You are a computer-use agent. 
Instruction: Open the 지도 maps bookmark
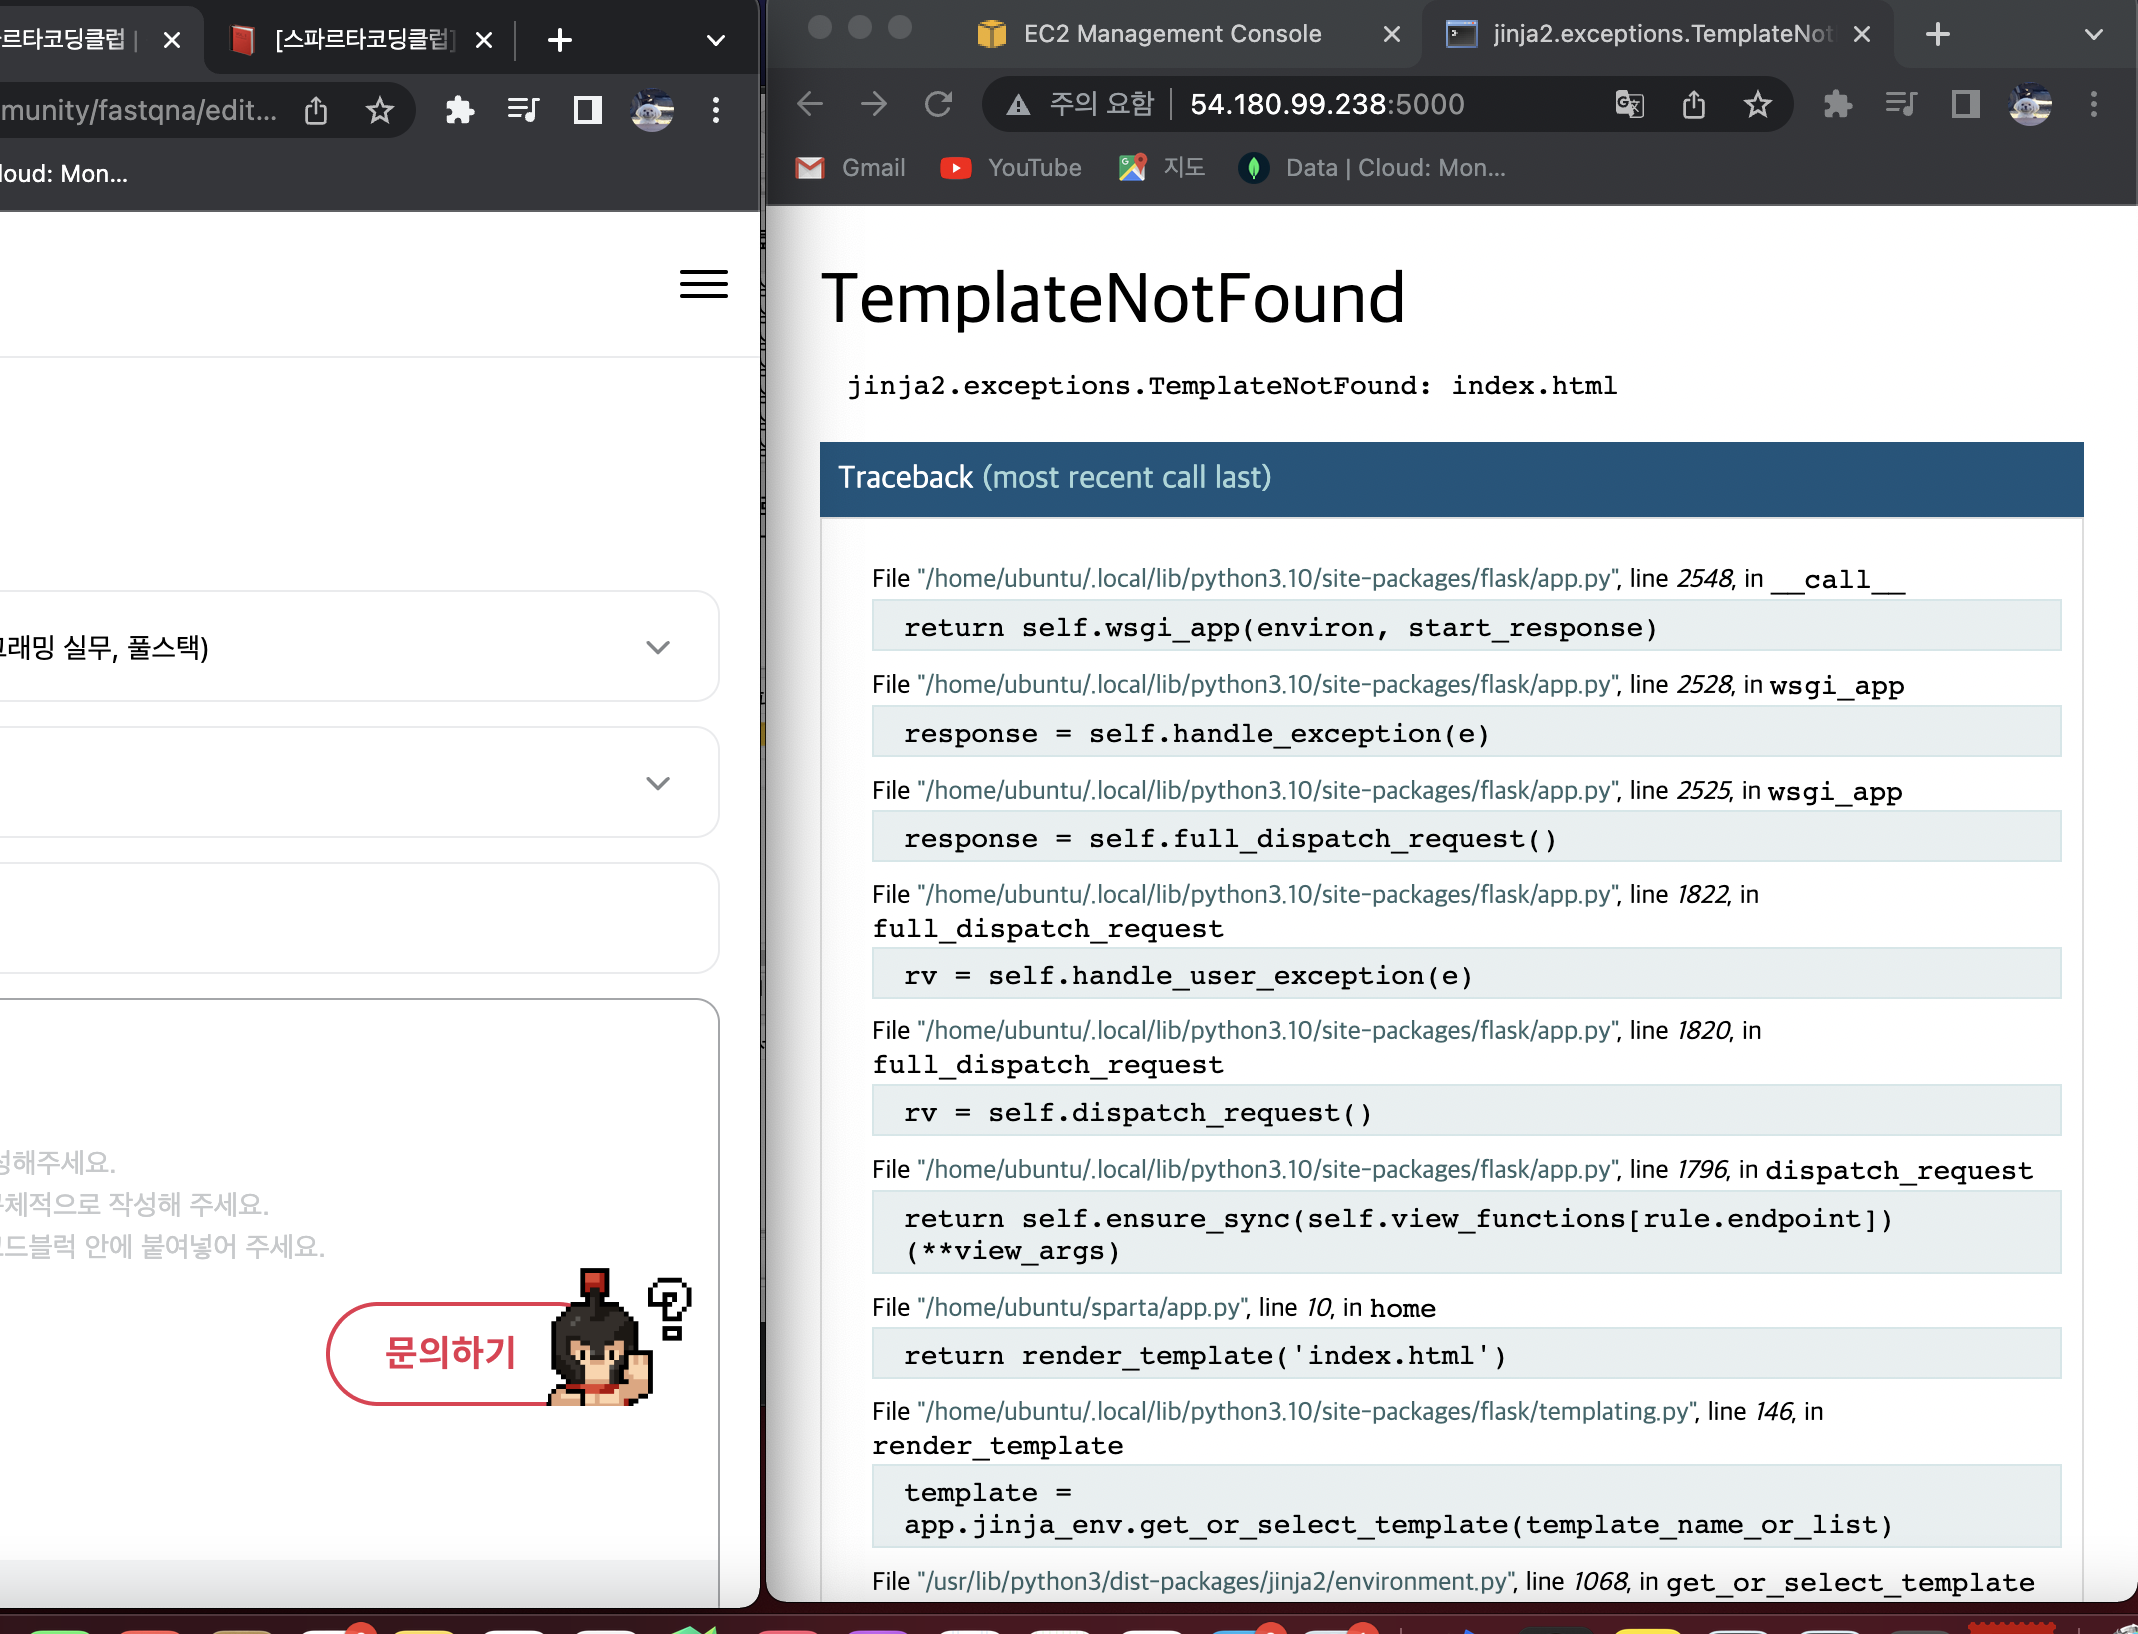tap(1162, 168)
